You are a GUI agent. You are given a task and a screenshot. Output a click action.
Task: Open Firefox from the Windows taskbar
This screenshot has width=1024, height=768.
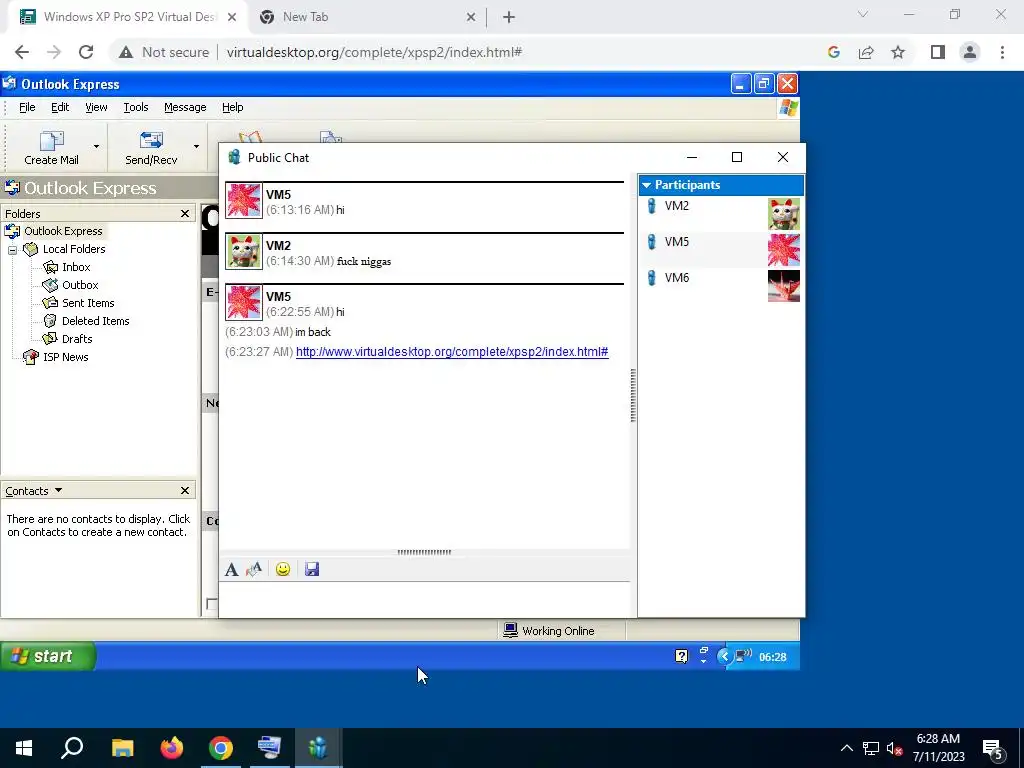point(172,748)
